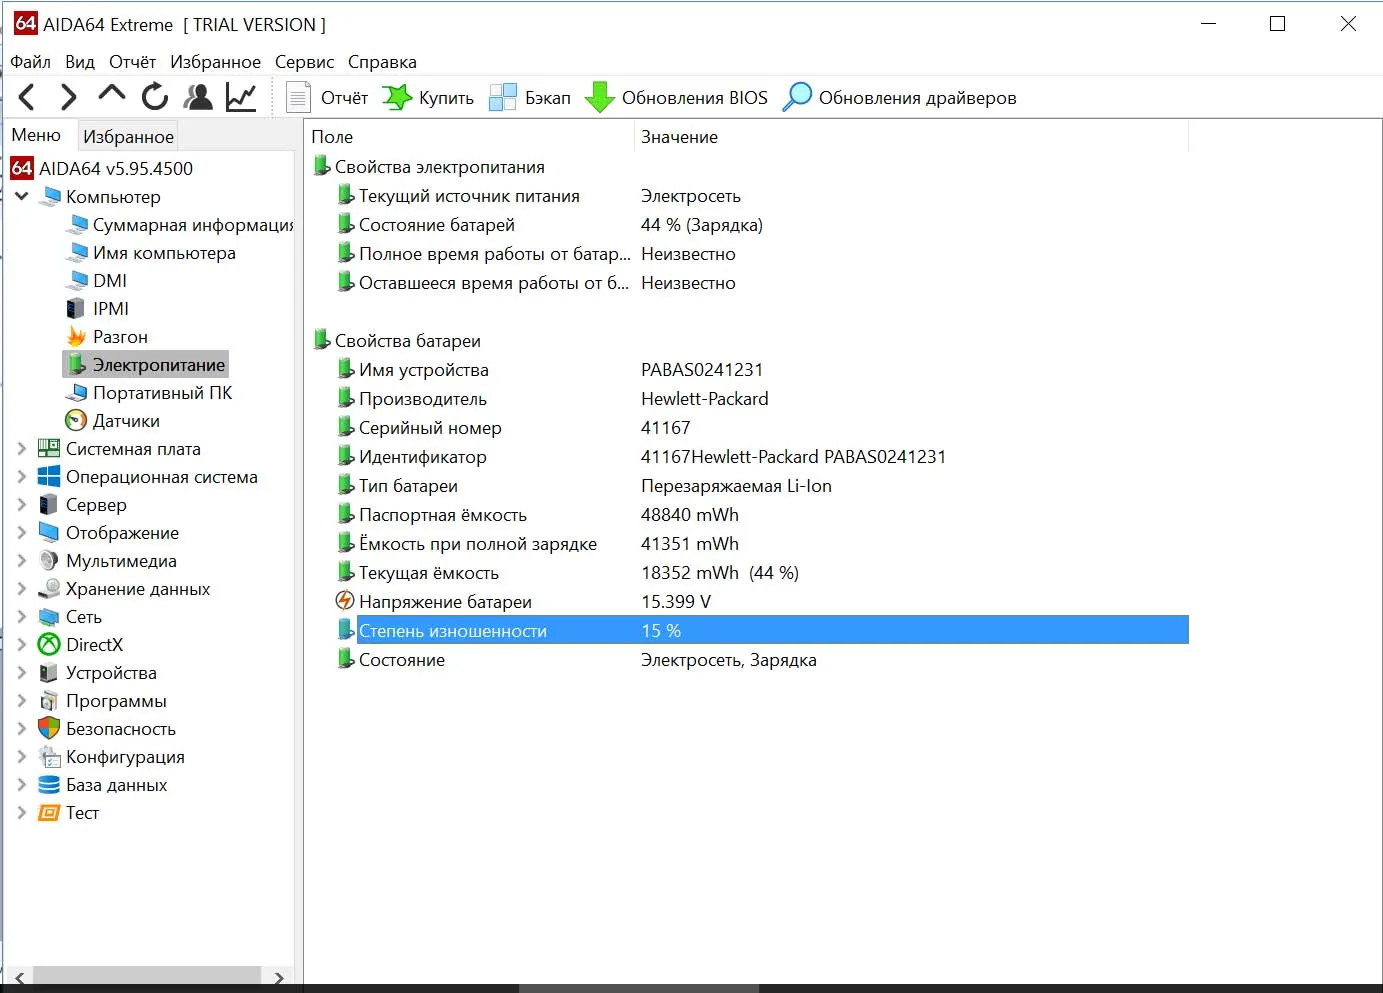This screenshot has height=993, width=1383.
Task: Click the Купить toolbar button label
Action: (x=446, y=98)
